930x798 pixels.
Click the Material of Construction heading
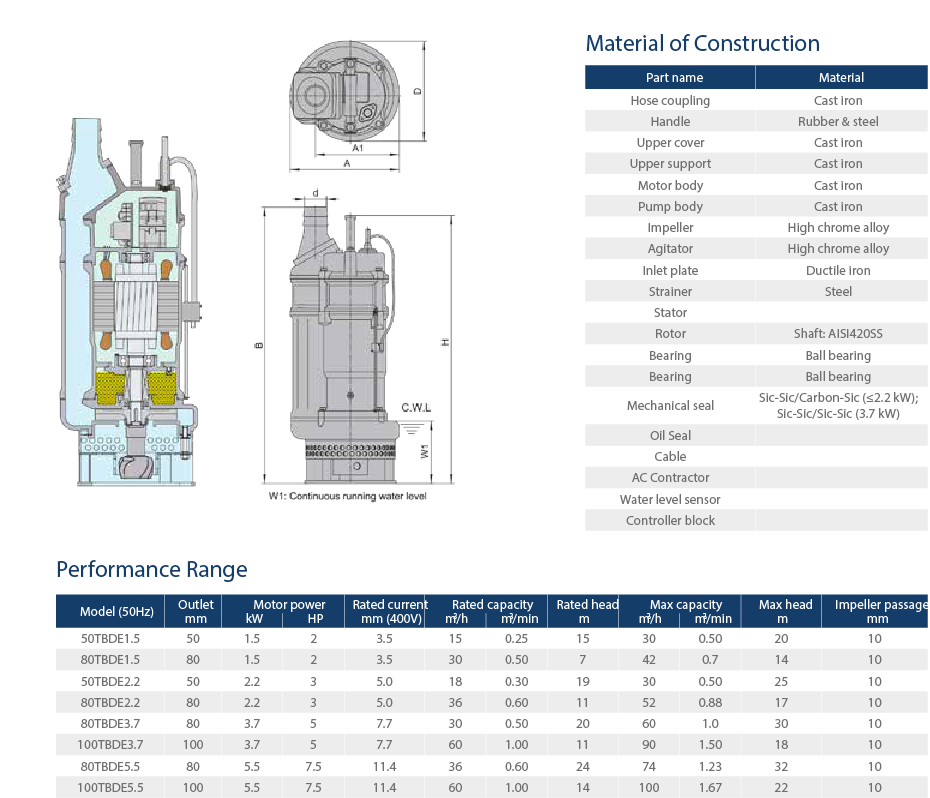[x=702, y=43]
